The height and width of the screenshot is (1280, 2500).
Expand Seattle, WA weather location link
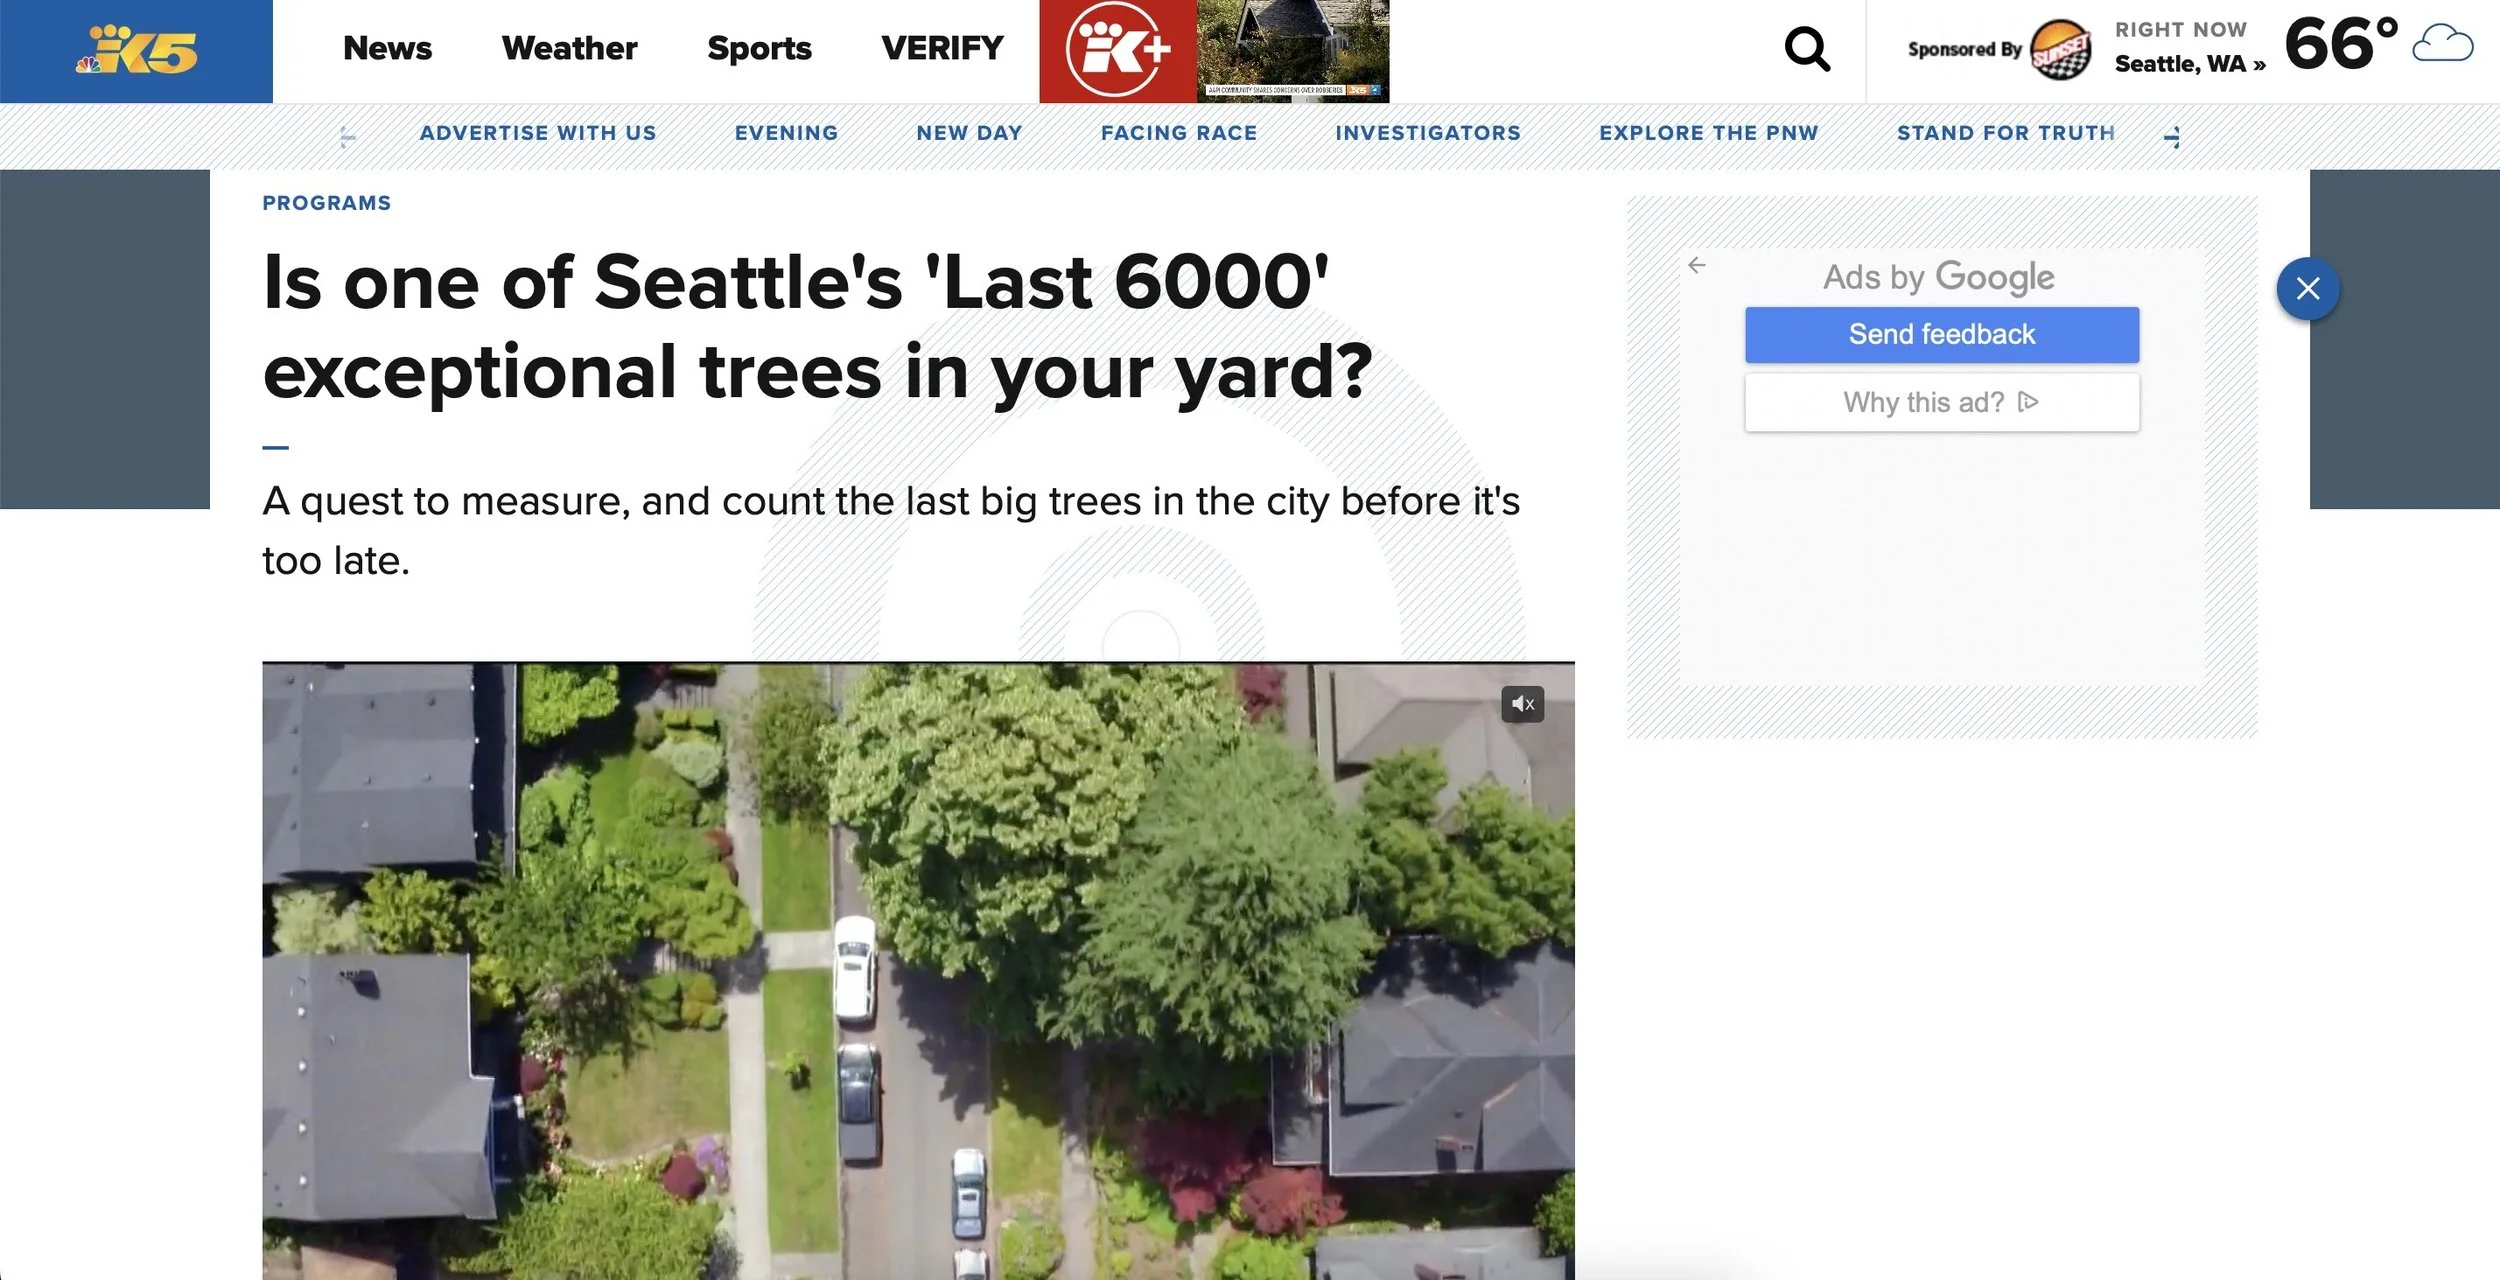tap(2189, 64)
